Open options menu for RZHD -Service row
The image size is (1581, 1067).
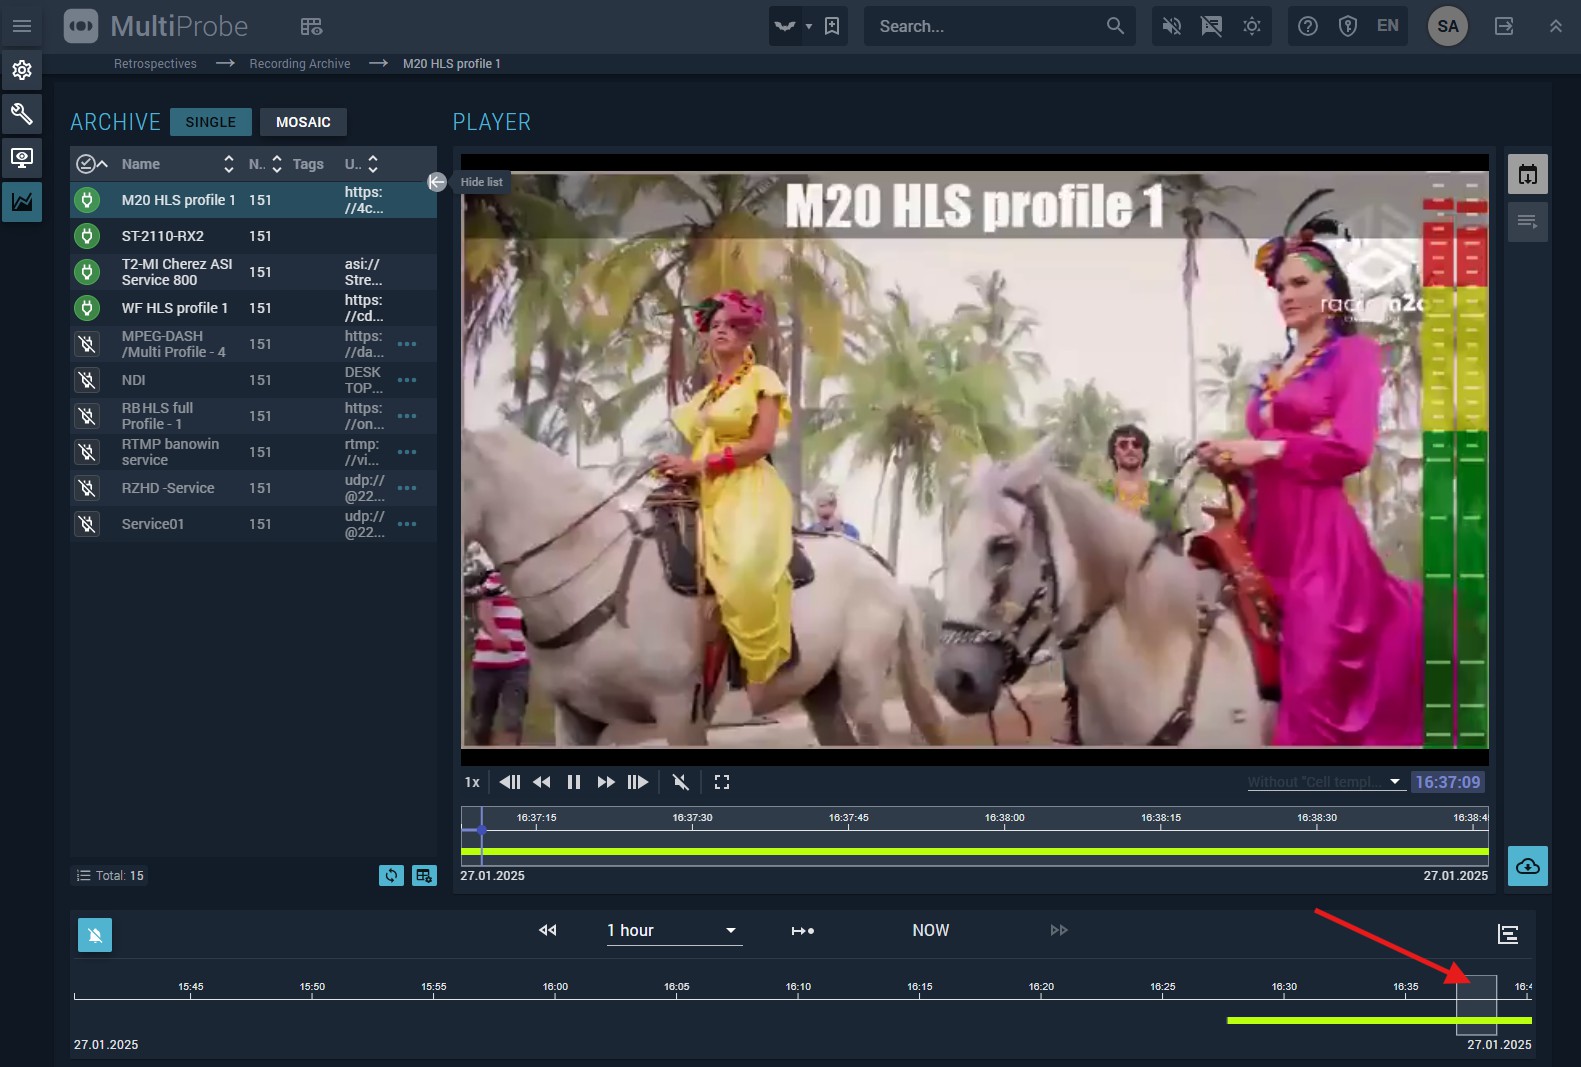[x=407, y=488]
